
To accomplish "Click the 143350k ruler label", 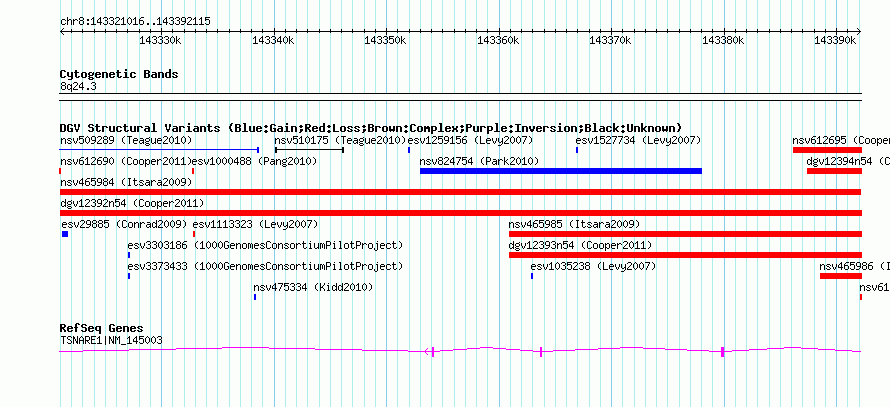I will tap(385, 41).
